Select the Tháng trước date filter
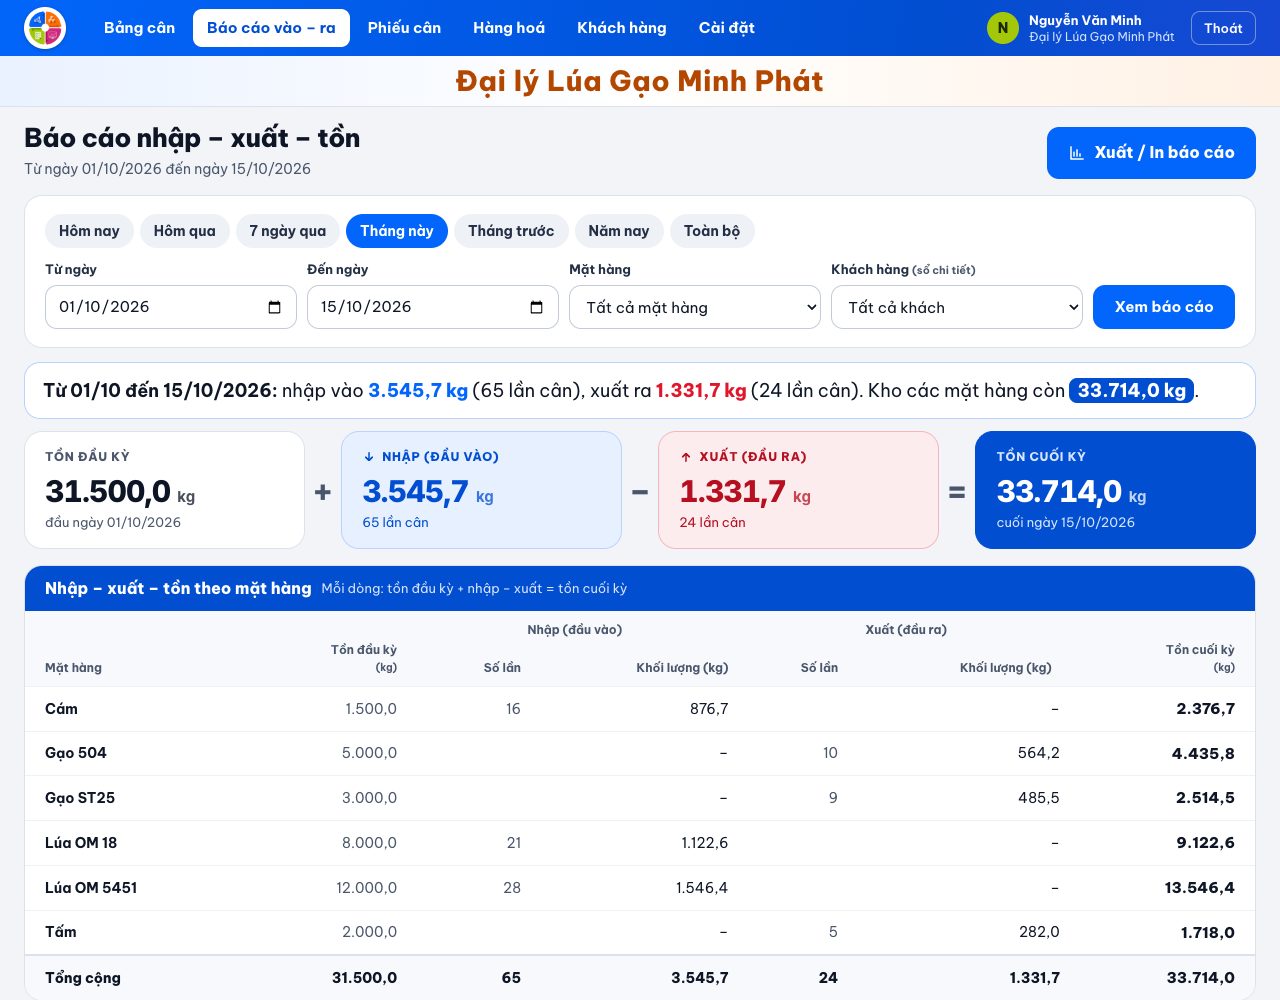The image size is (1280, 1000). pyautogui.click(x=511, y=231)
